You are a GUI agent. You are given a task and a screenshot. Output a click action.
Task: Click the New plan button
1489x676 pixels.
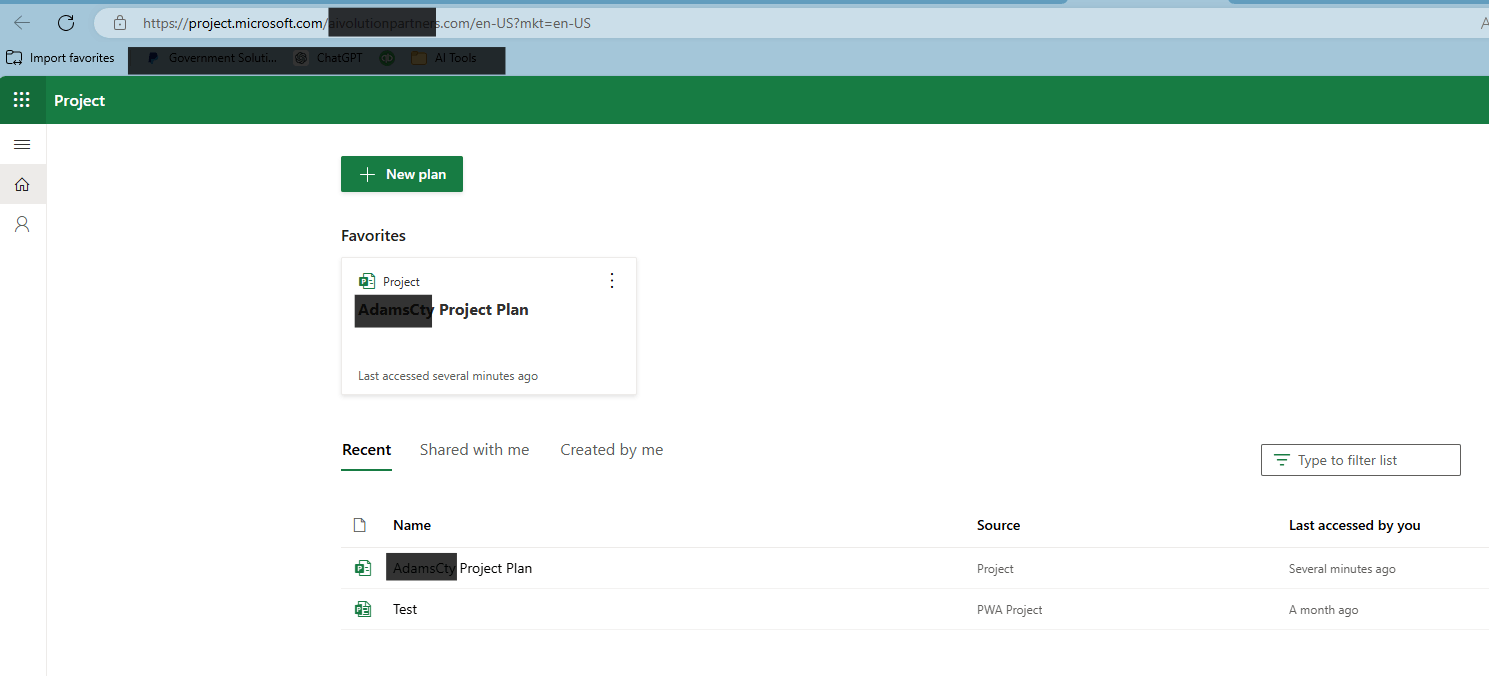[x=402, y=174]
